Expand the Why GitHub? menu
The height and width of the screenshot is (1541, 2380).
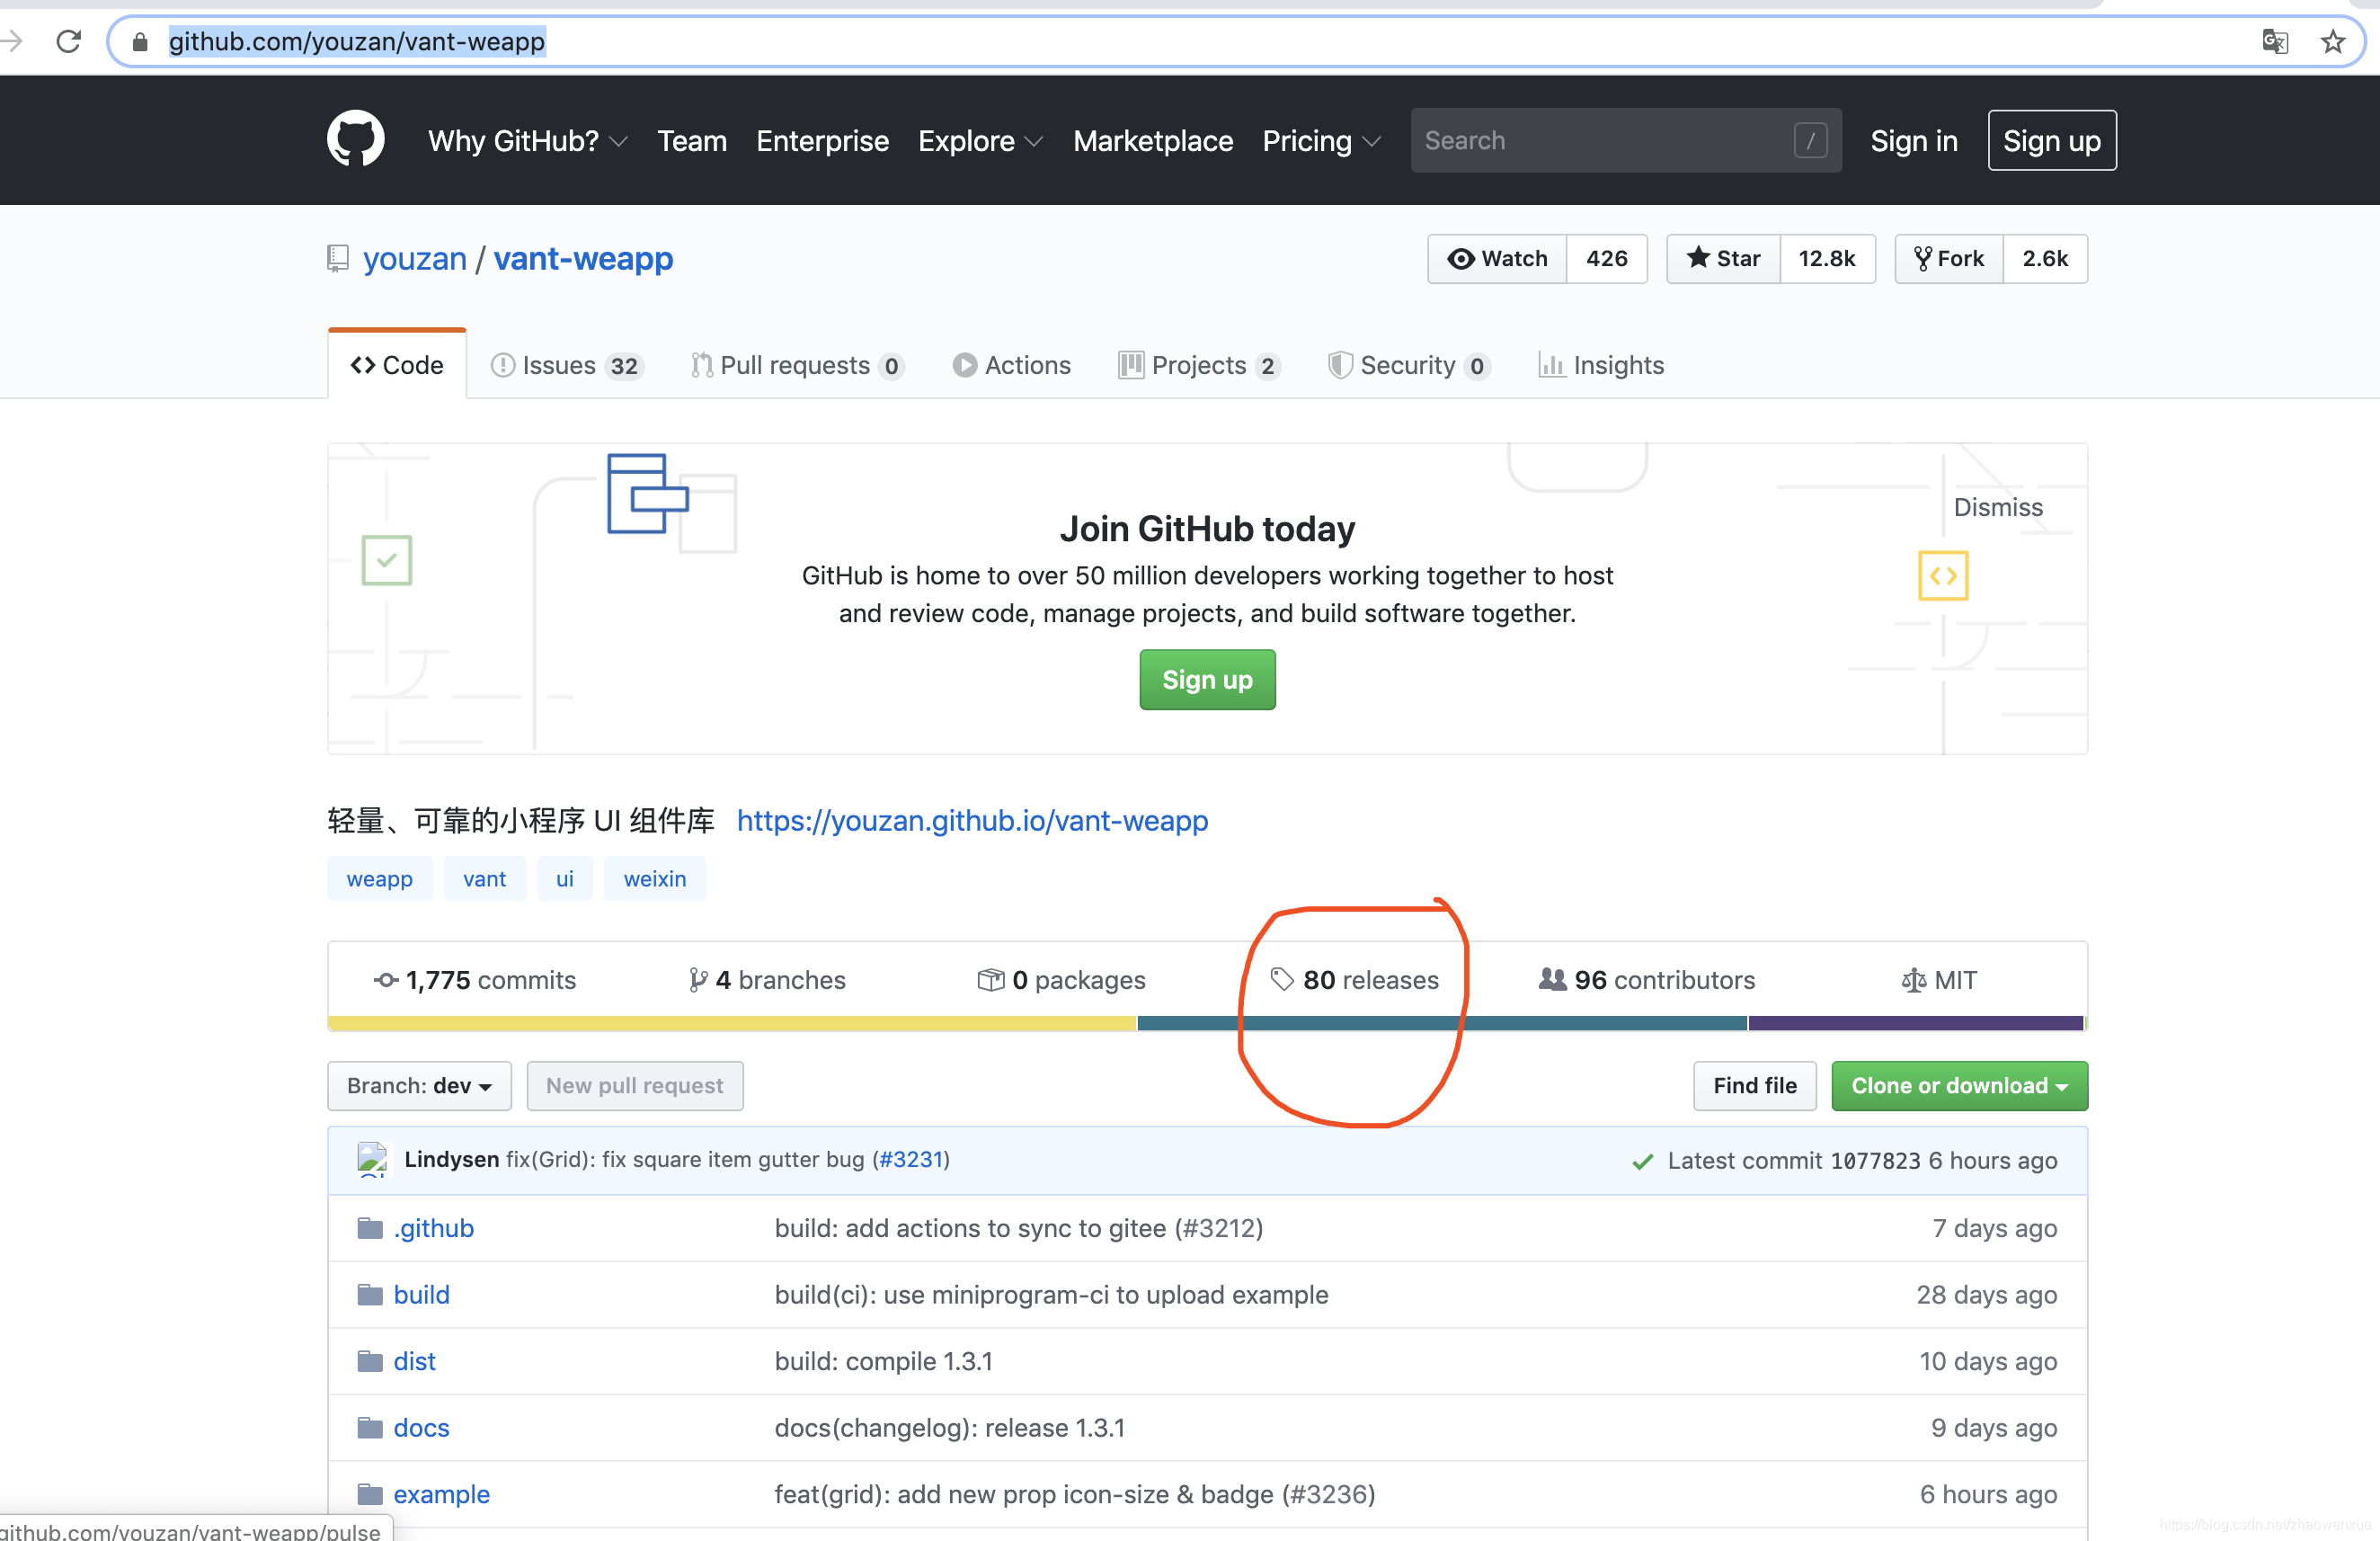pos(527,141)
